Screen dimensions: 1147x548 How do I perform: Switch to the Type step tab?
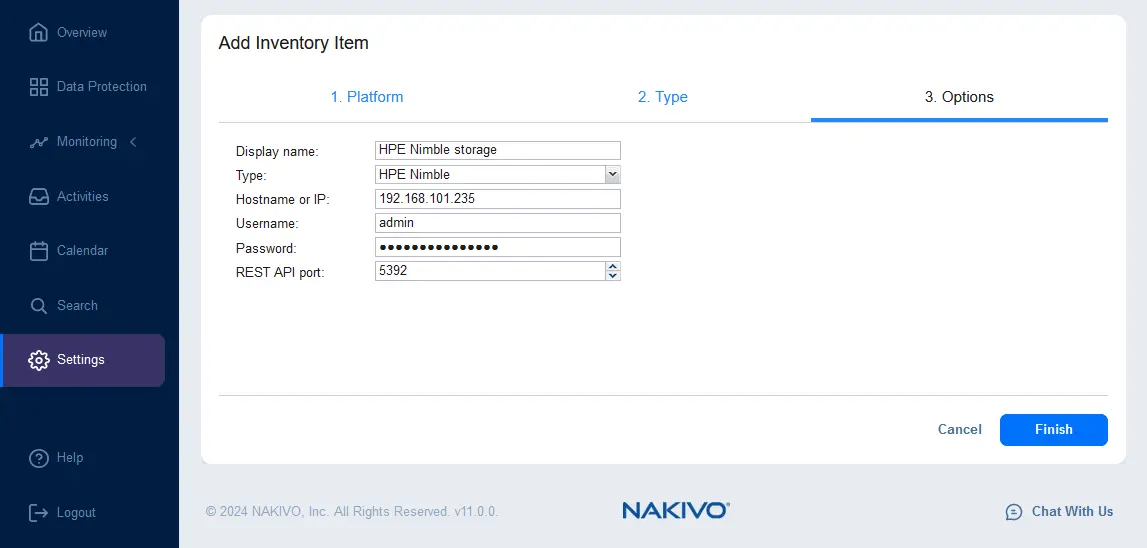(x=663, y=97)
